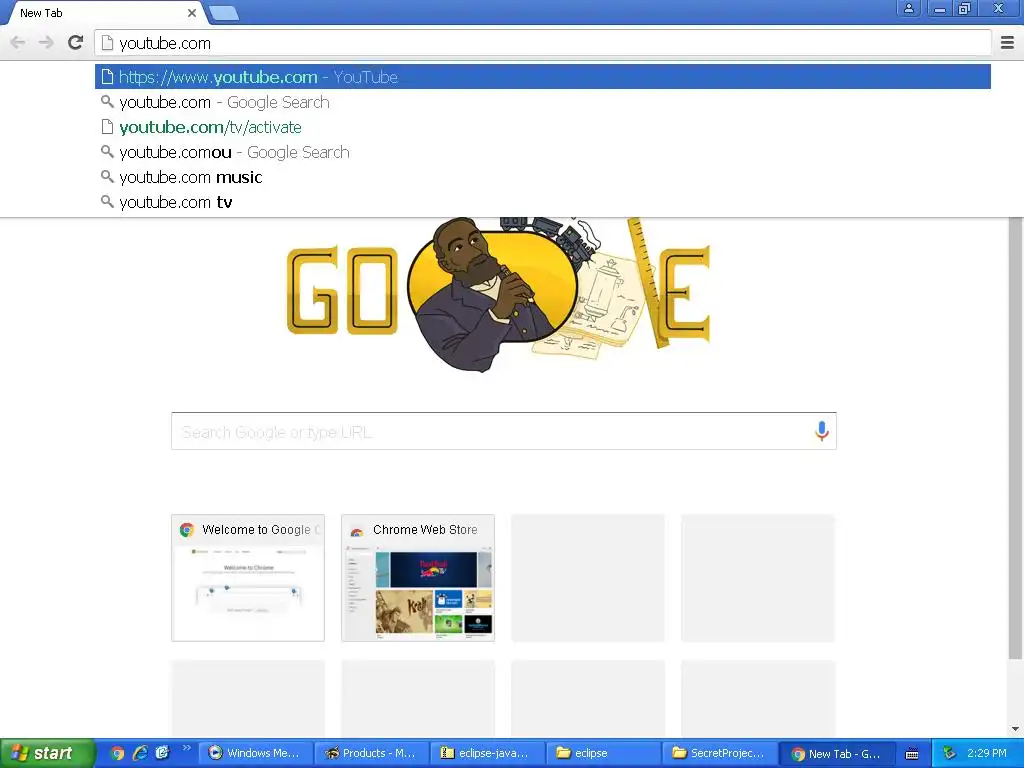Start voice search with the microphone icon
Viewport: 1024px width, 768px height.
822,431
